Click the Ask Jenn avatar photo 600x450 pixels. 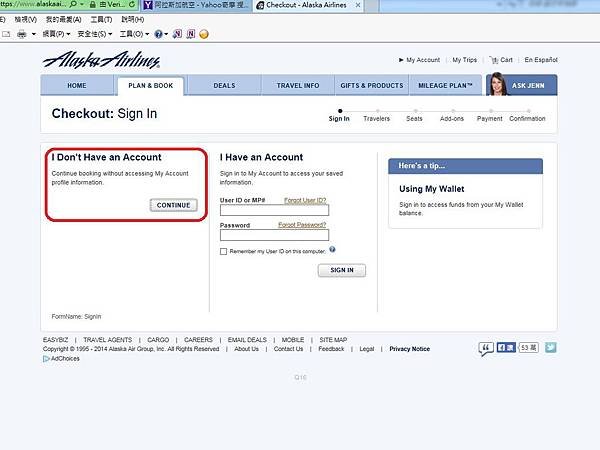pos(497,84)
